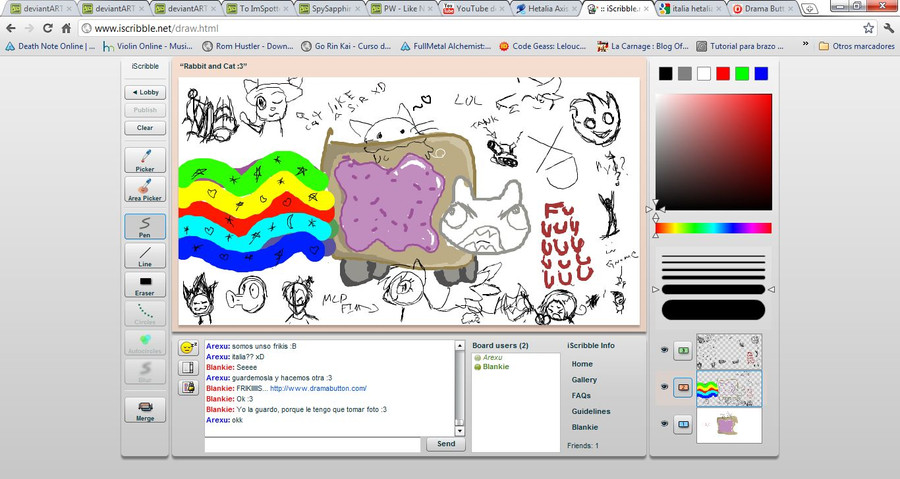Pick the green color swatch

coord(742,73)
